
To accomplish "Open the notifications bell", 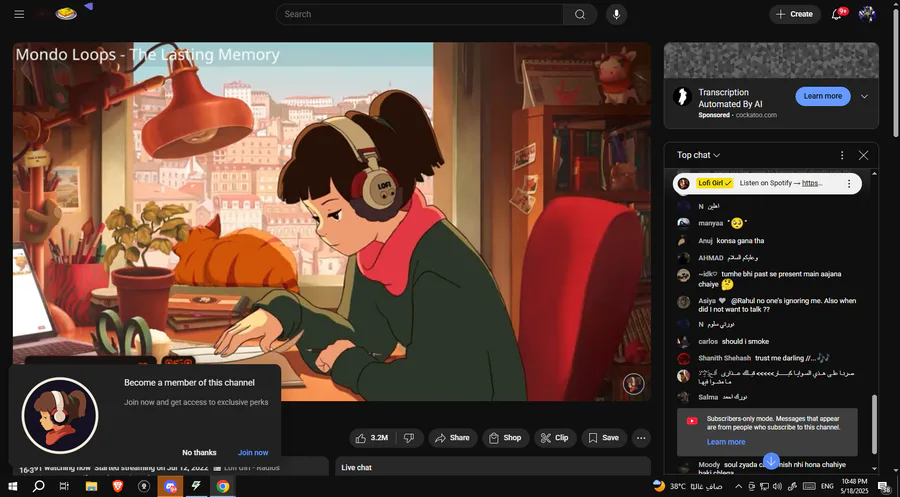I will (837, 14).
